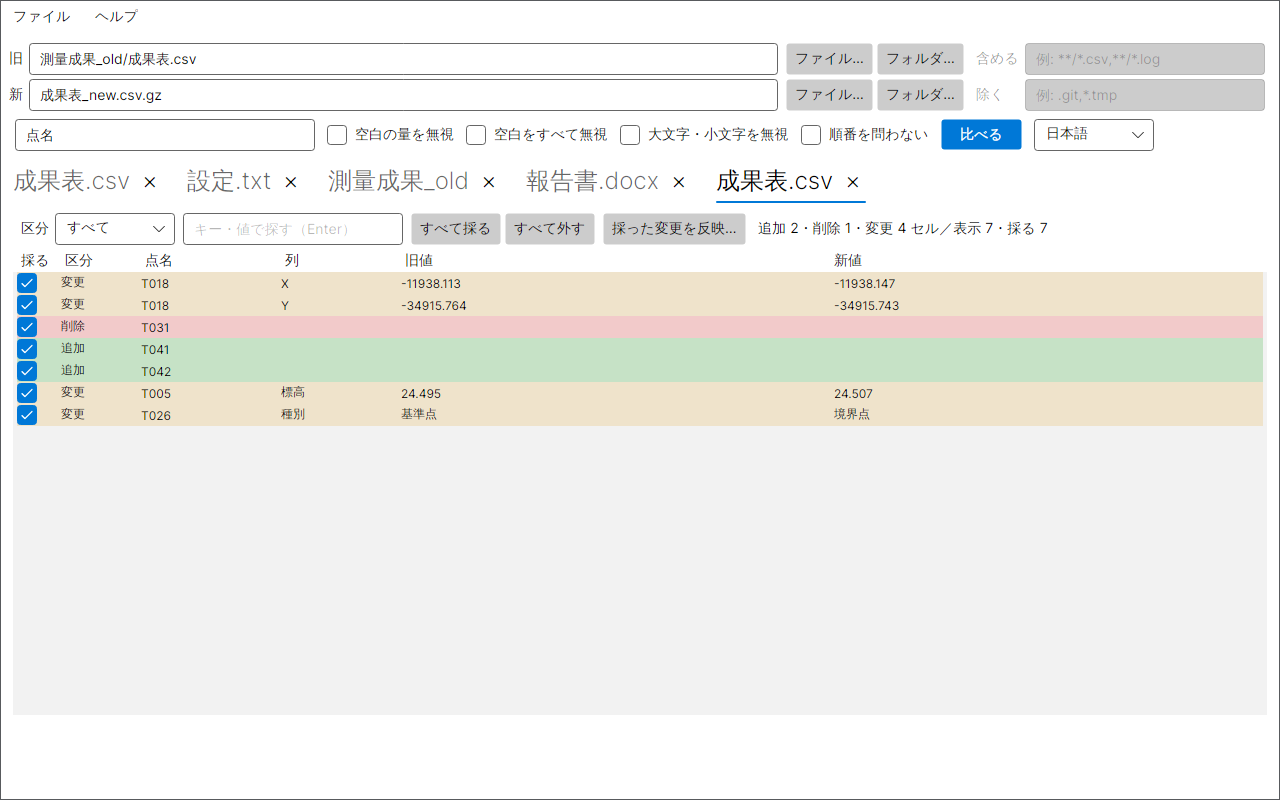Close the active 成果表.csv tab
This screenshot has height=800, width=1280.
click(x=853, y=182)
